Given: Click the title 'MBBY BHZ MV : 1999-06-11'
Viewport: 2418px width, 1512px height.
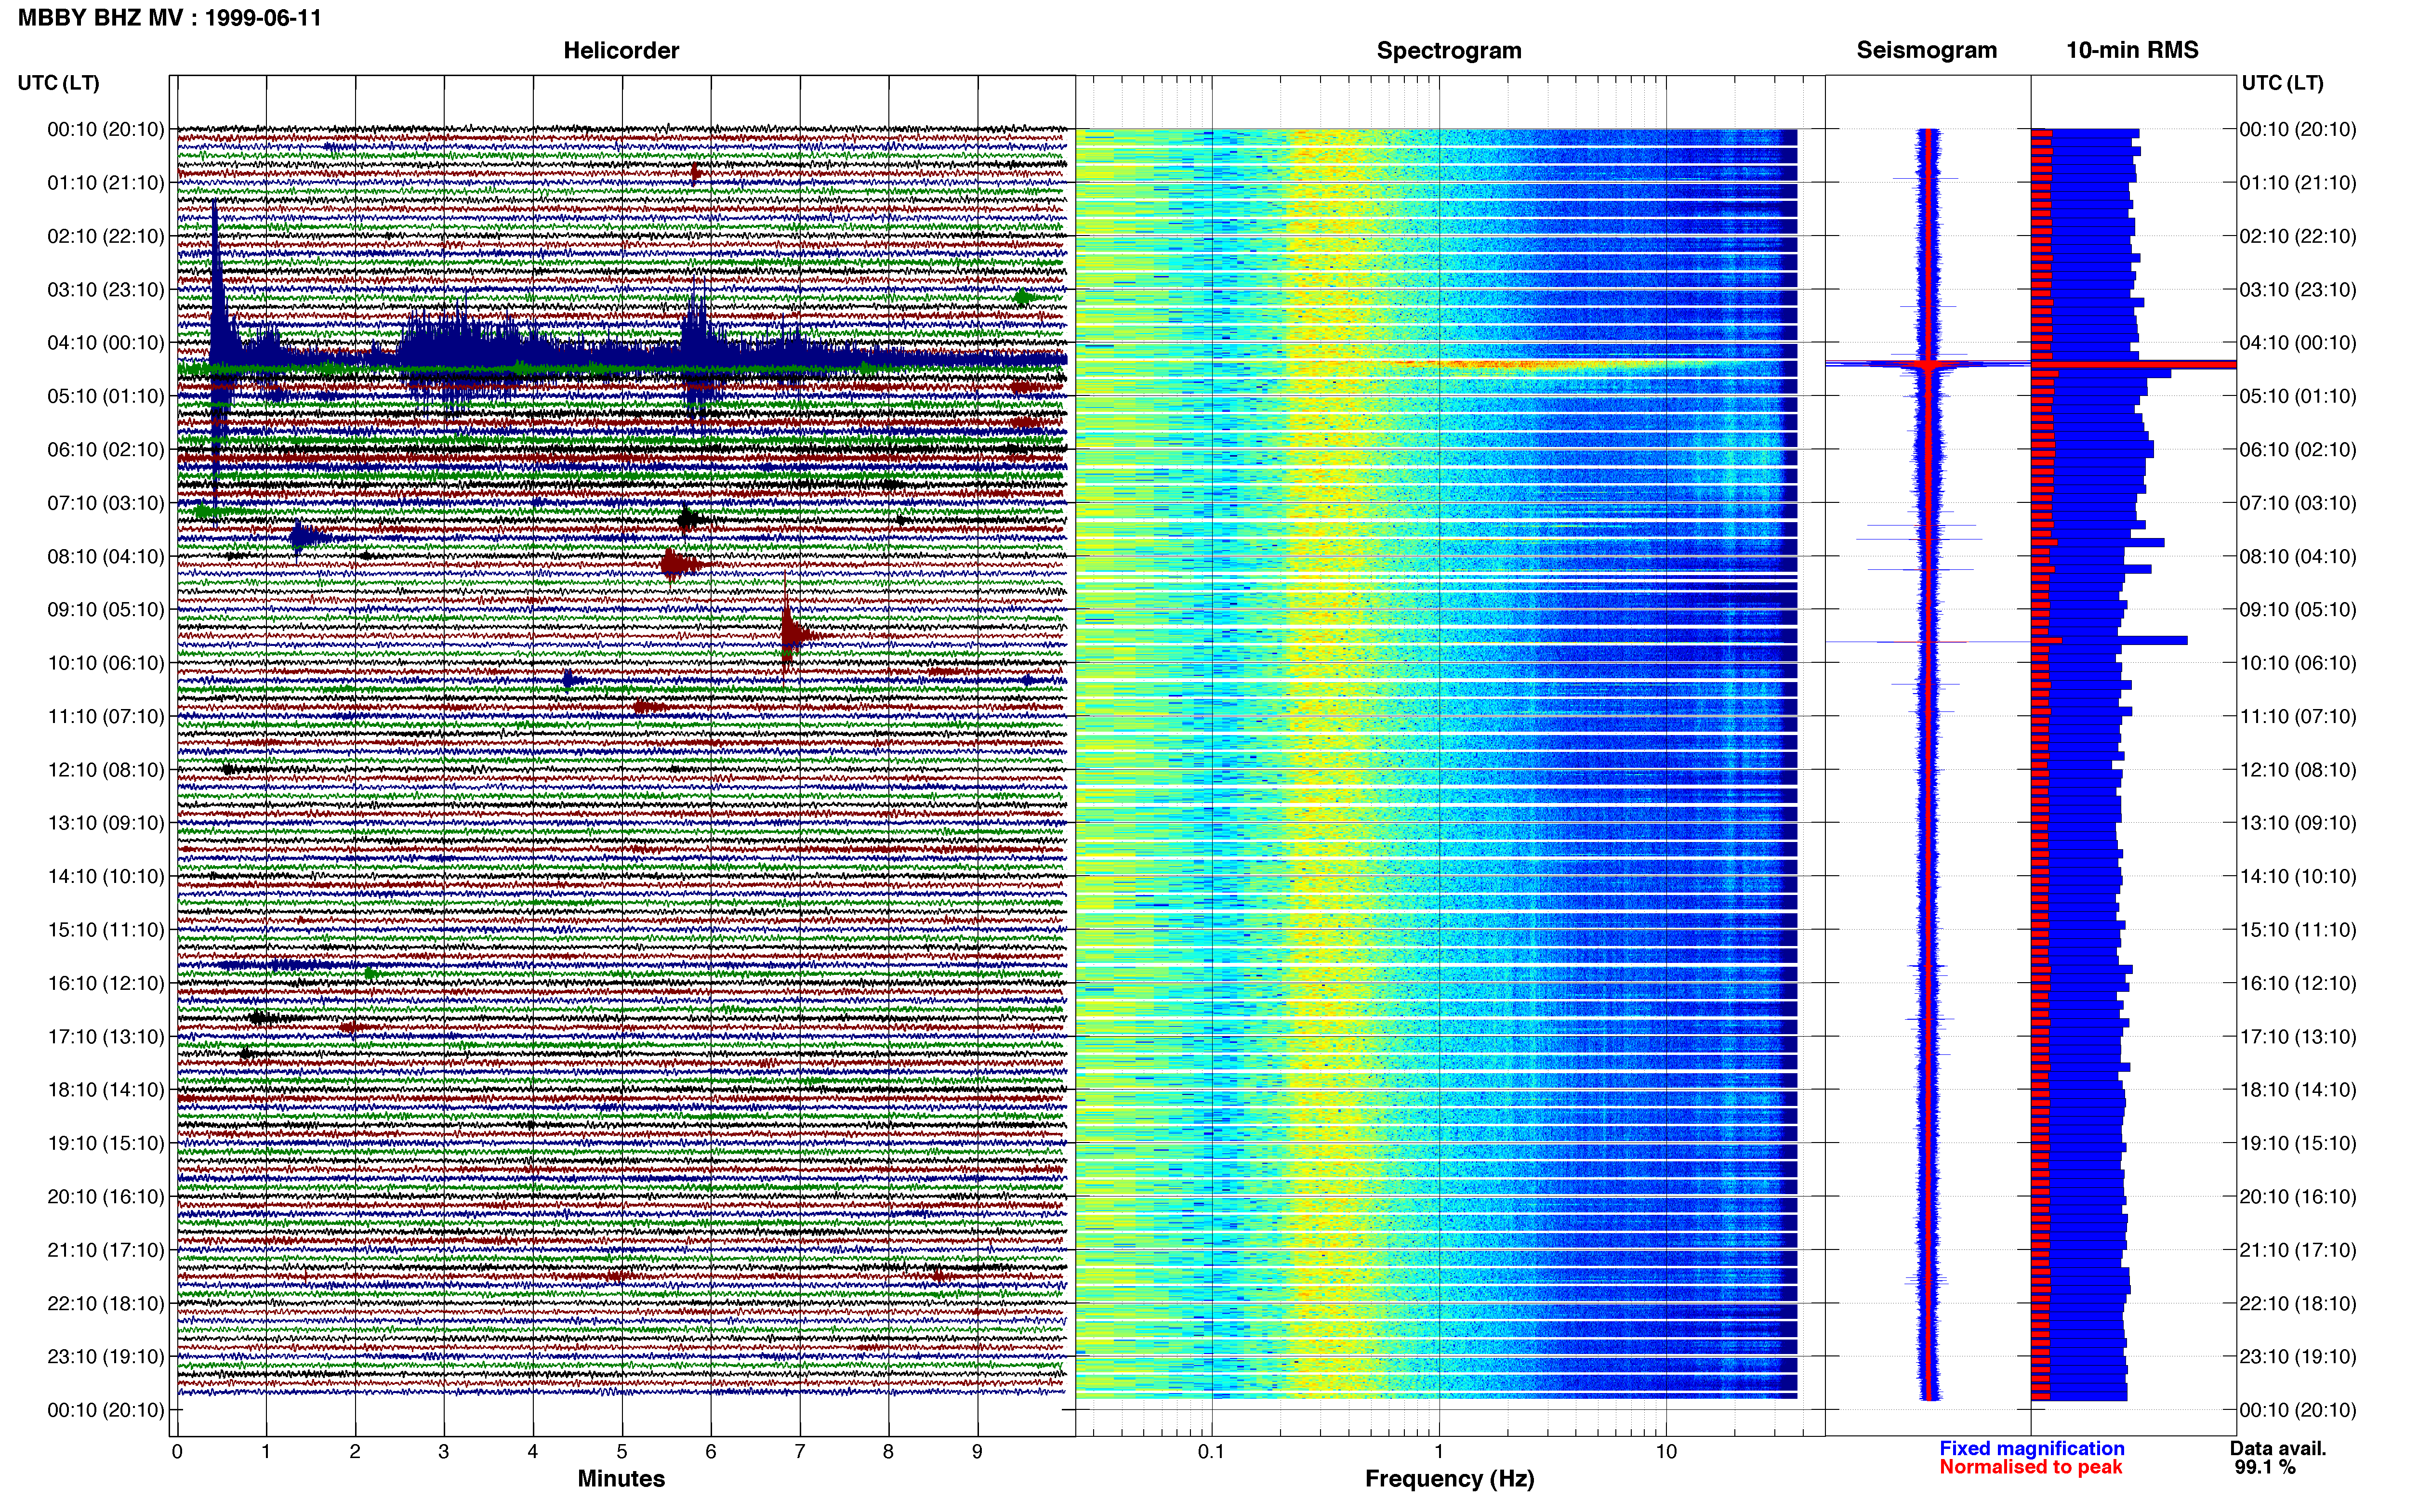Looking at the screenshot, I should pos(170,18).
